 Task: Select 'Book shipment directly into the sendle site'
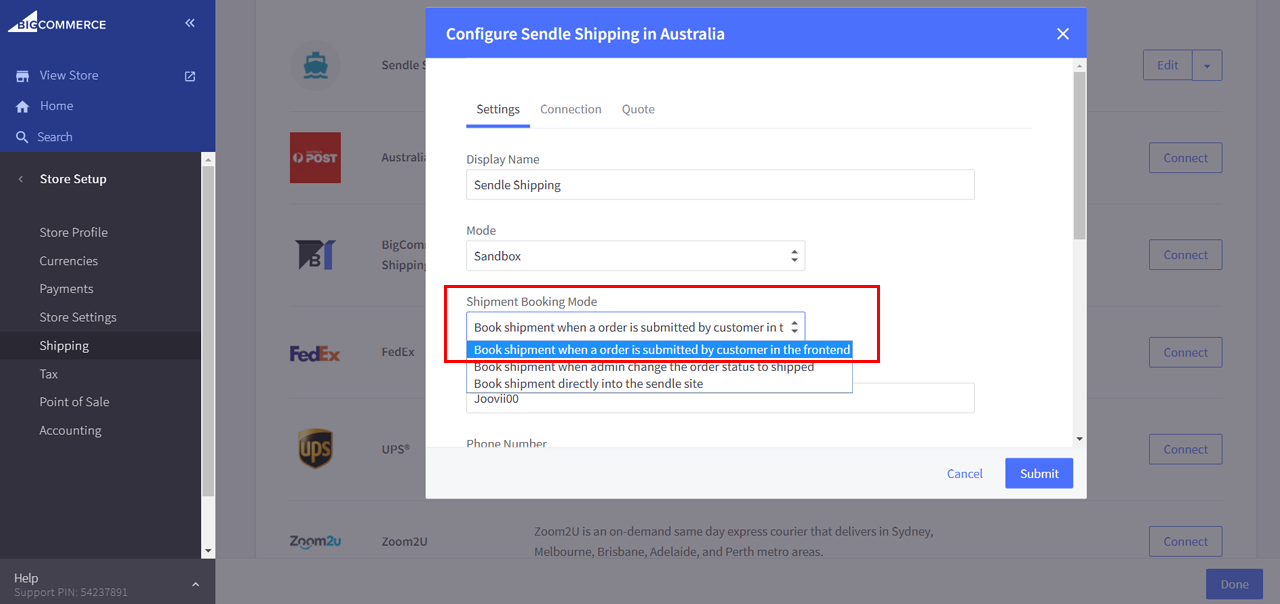(x=588, y=384)
